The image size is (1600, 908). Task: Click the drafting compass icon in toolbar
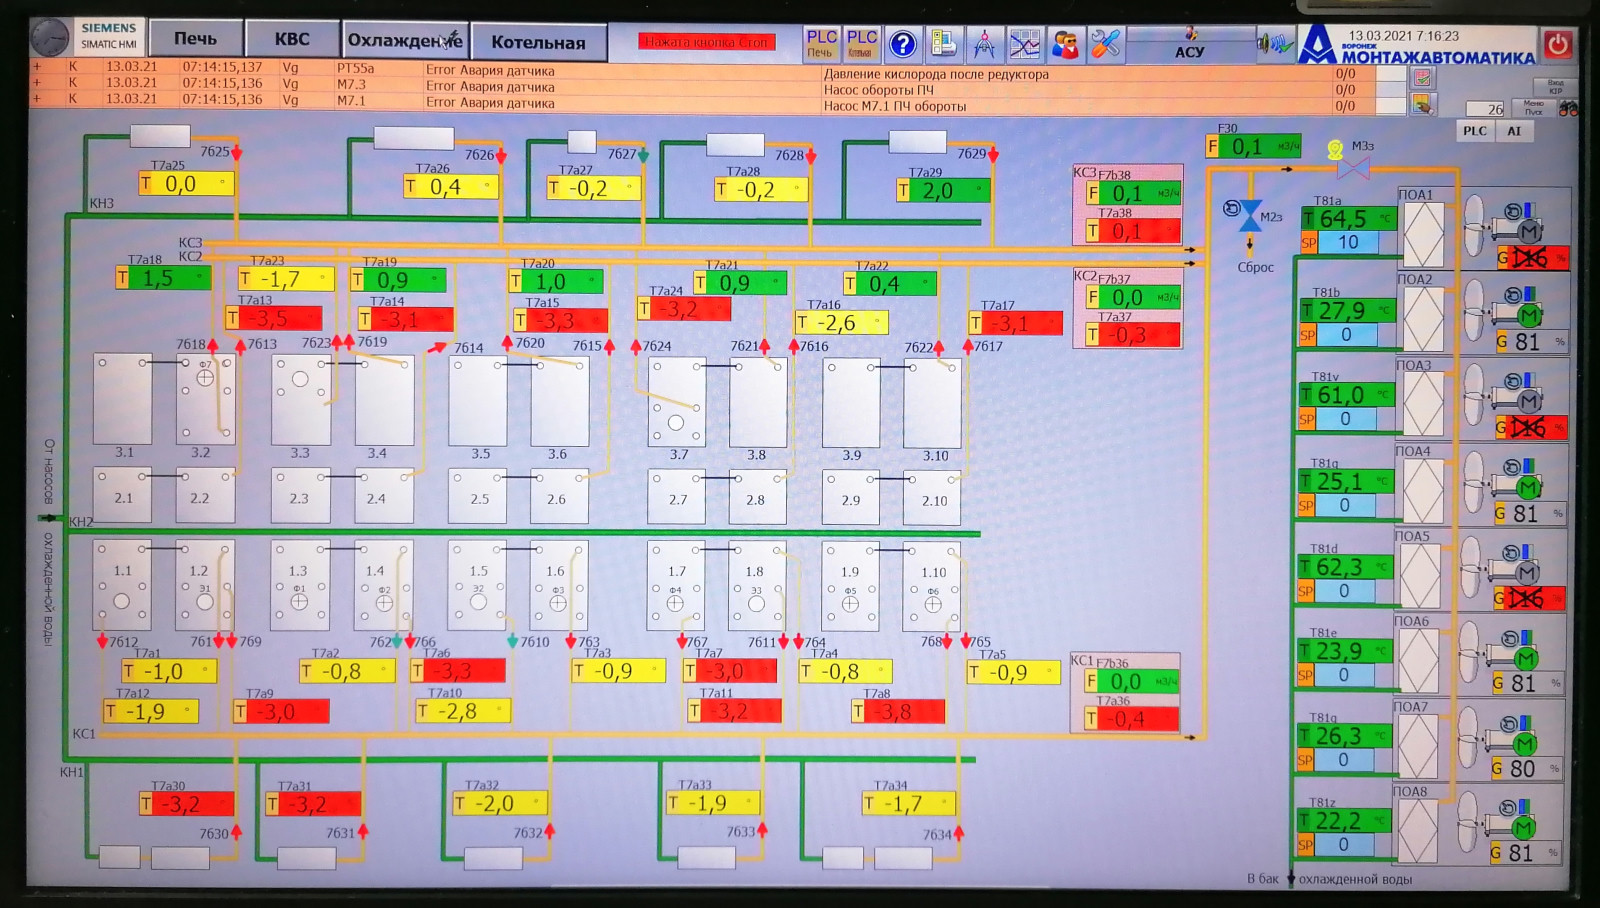click(984, 44)
